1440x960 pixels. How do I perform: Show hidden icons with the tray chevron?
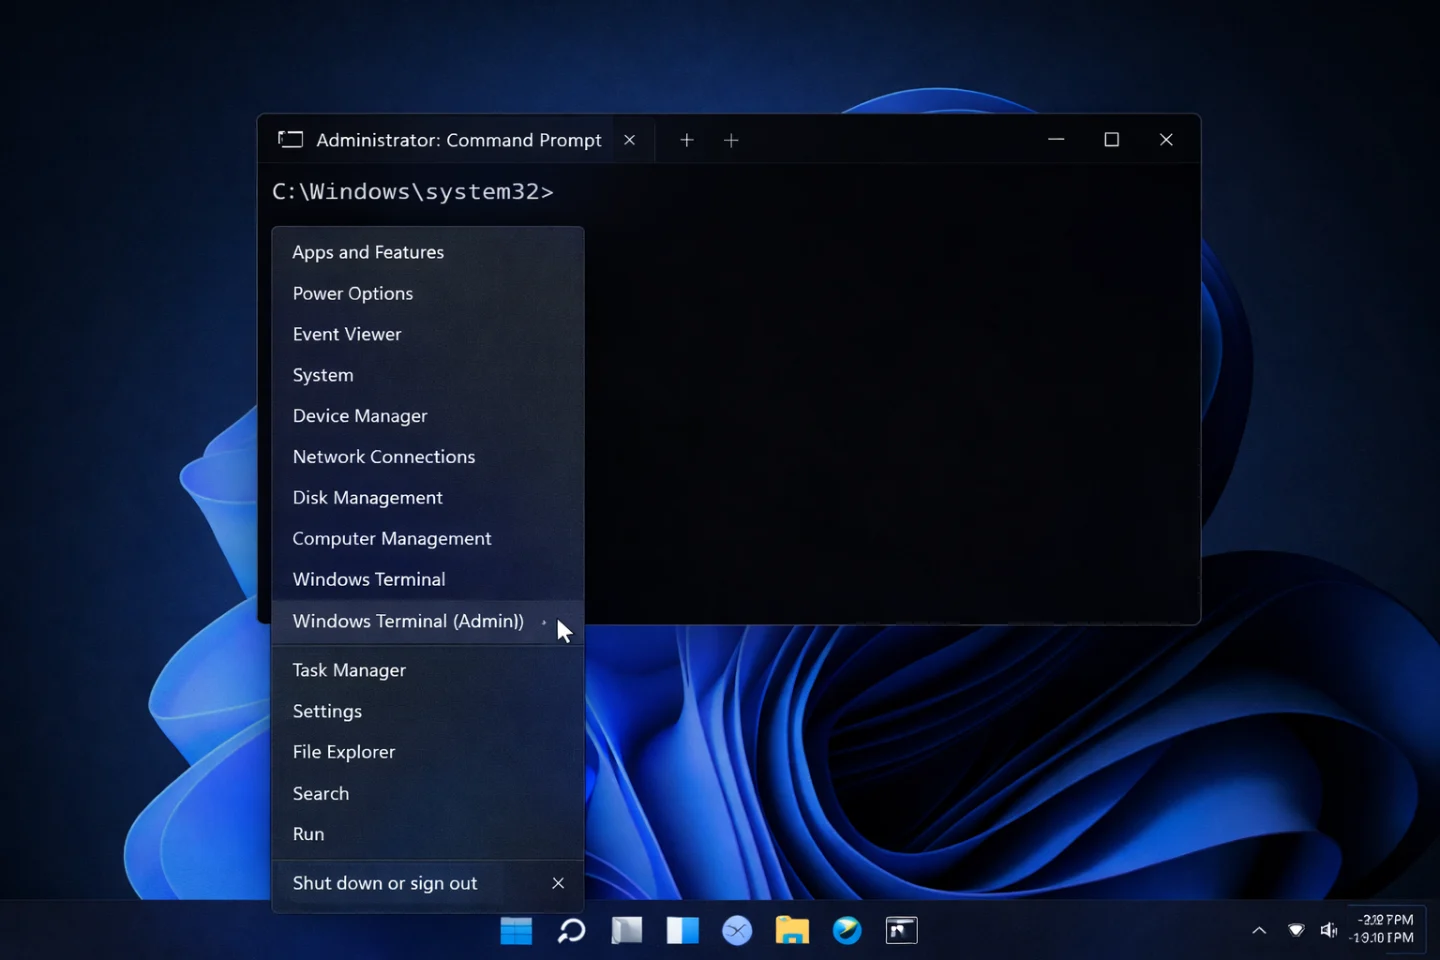[x=1259, y=930]
